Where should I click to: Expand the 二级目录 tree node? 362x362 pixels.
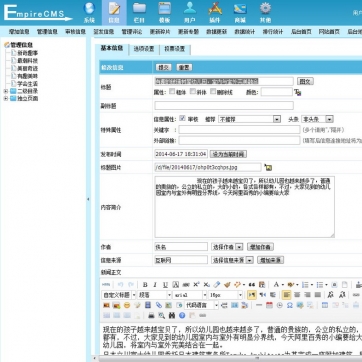6,91
